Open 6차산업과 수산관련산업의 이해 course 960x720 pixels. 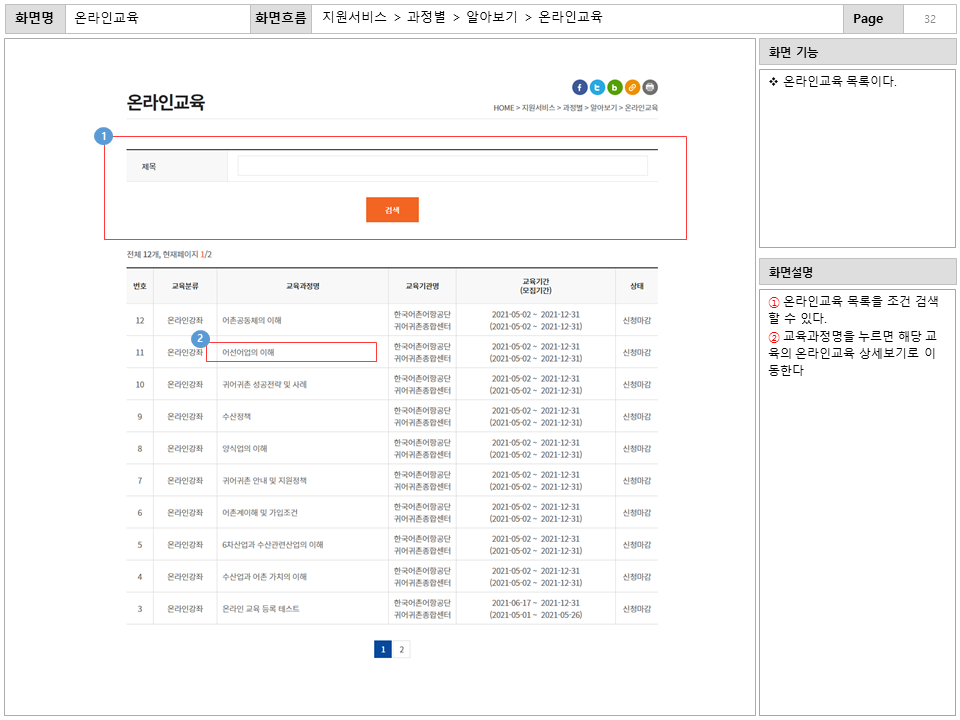tap(272, 545)
